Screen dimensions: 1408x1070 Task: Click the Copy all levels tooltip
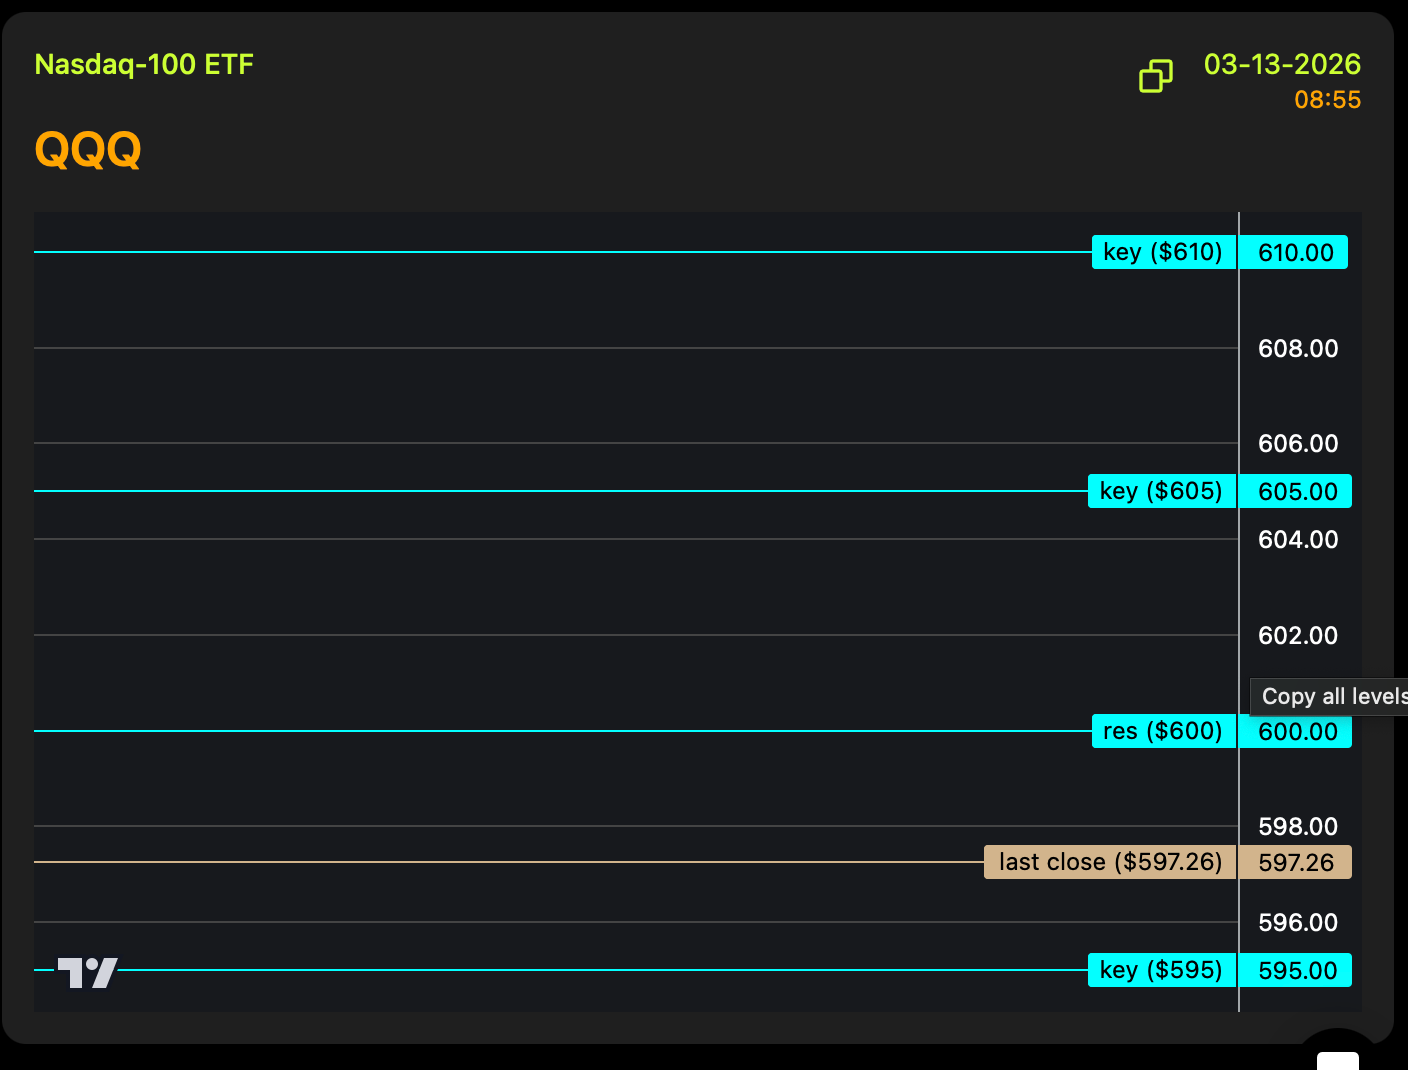(x=1330, y=697)
